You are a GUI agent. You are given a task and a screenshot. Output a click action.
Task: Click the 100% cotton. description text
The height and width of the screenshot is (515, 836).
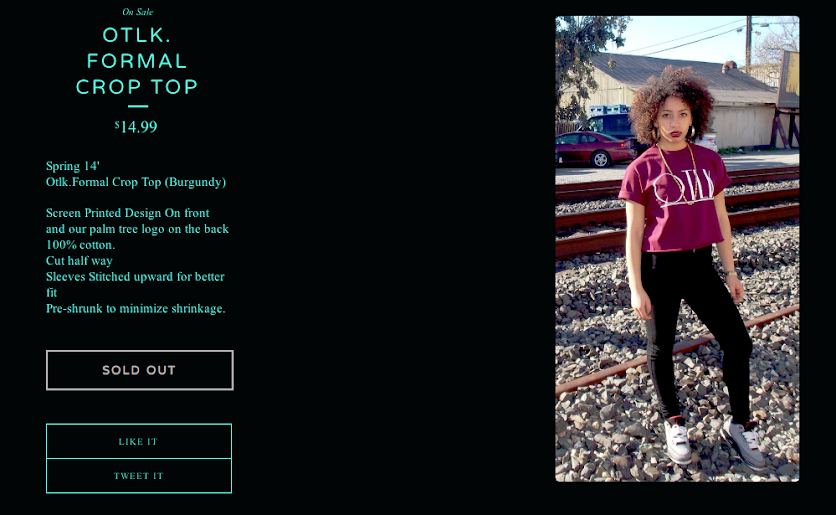pos(81,245)
